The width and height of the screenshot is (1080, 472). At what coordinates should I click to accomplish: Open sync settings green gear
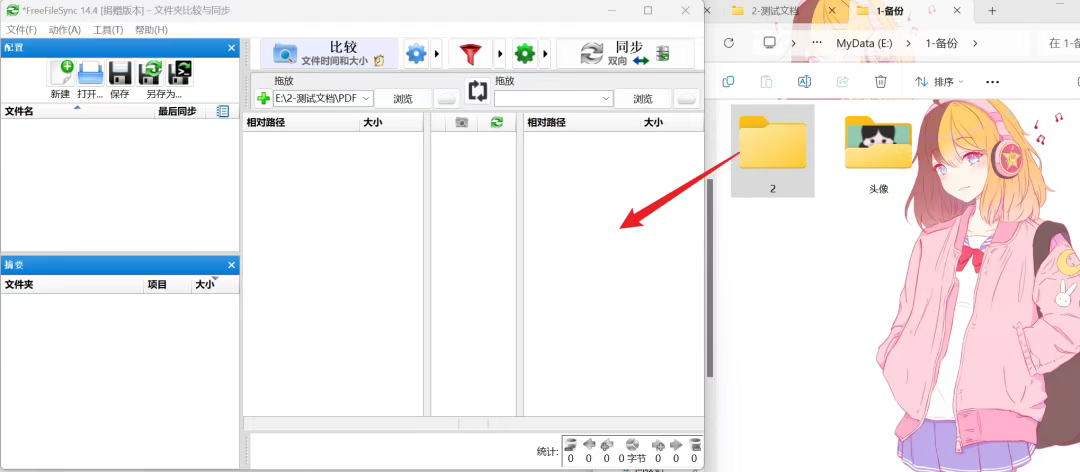[525, 54]
